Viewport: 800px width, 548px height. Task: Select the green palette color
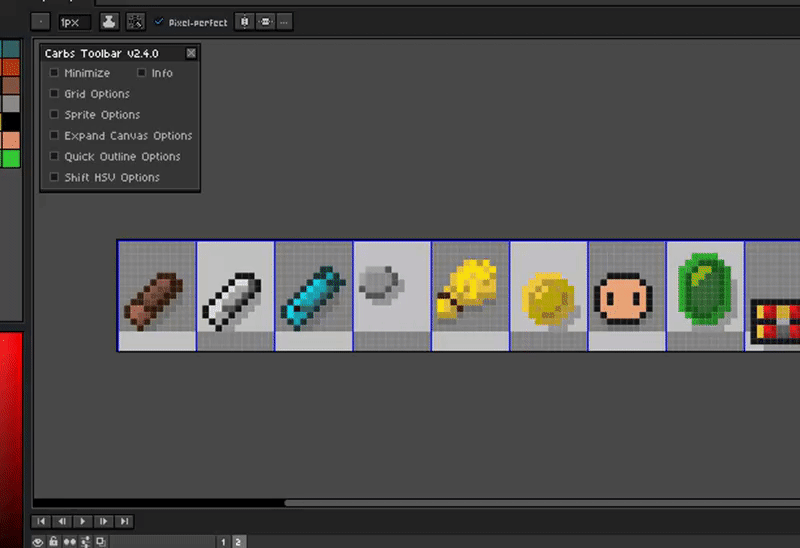tap(11, 159)
